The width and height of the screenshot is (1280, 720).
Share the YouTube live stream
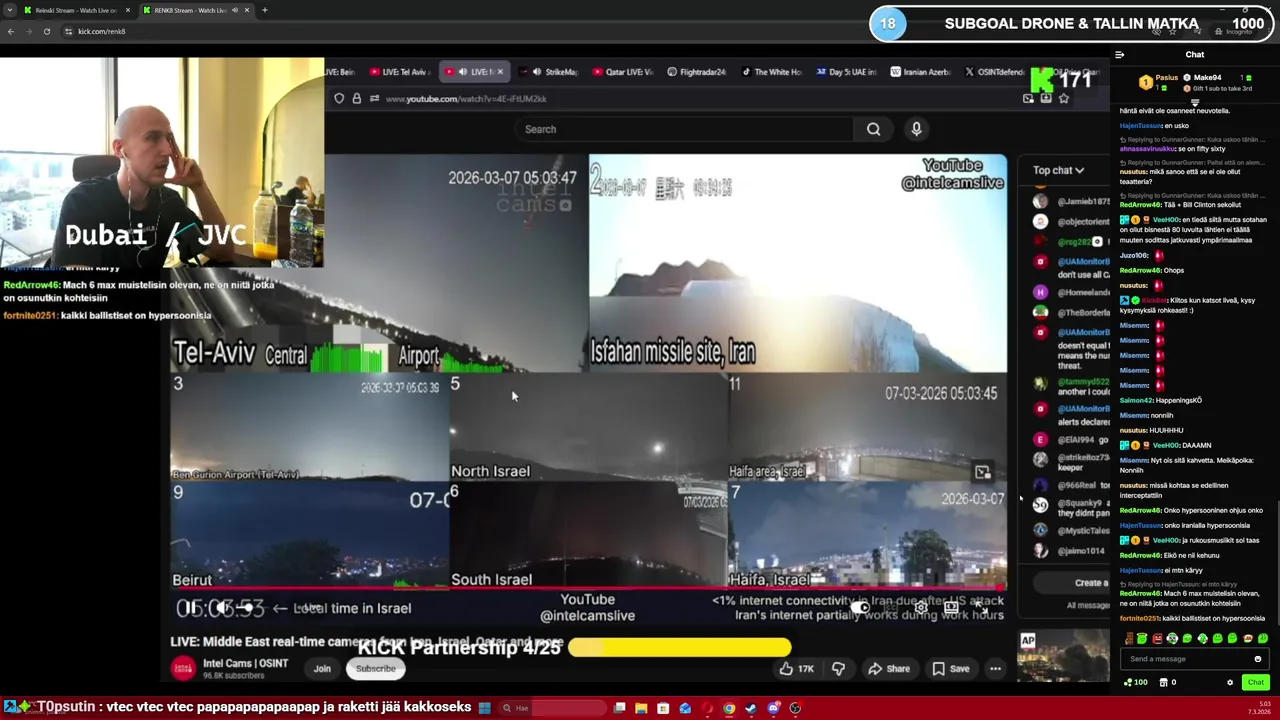pos(889,669)
